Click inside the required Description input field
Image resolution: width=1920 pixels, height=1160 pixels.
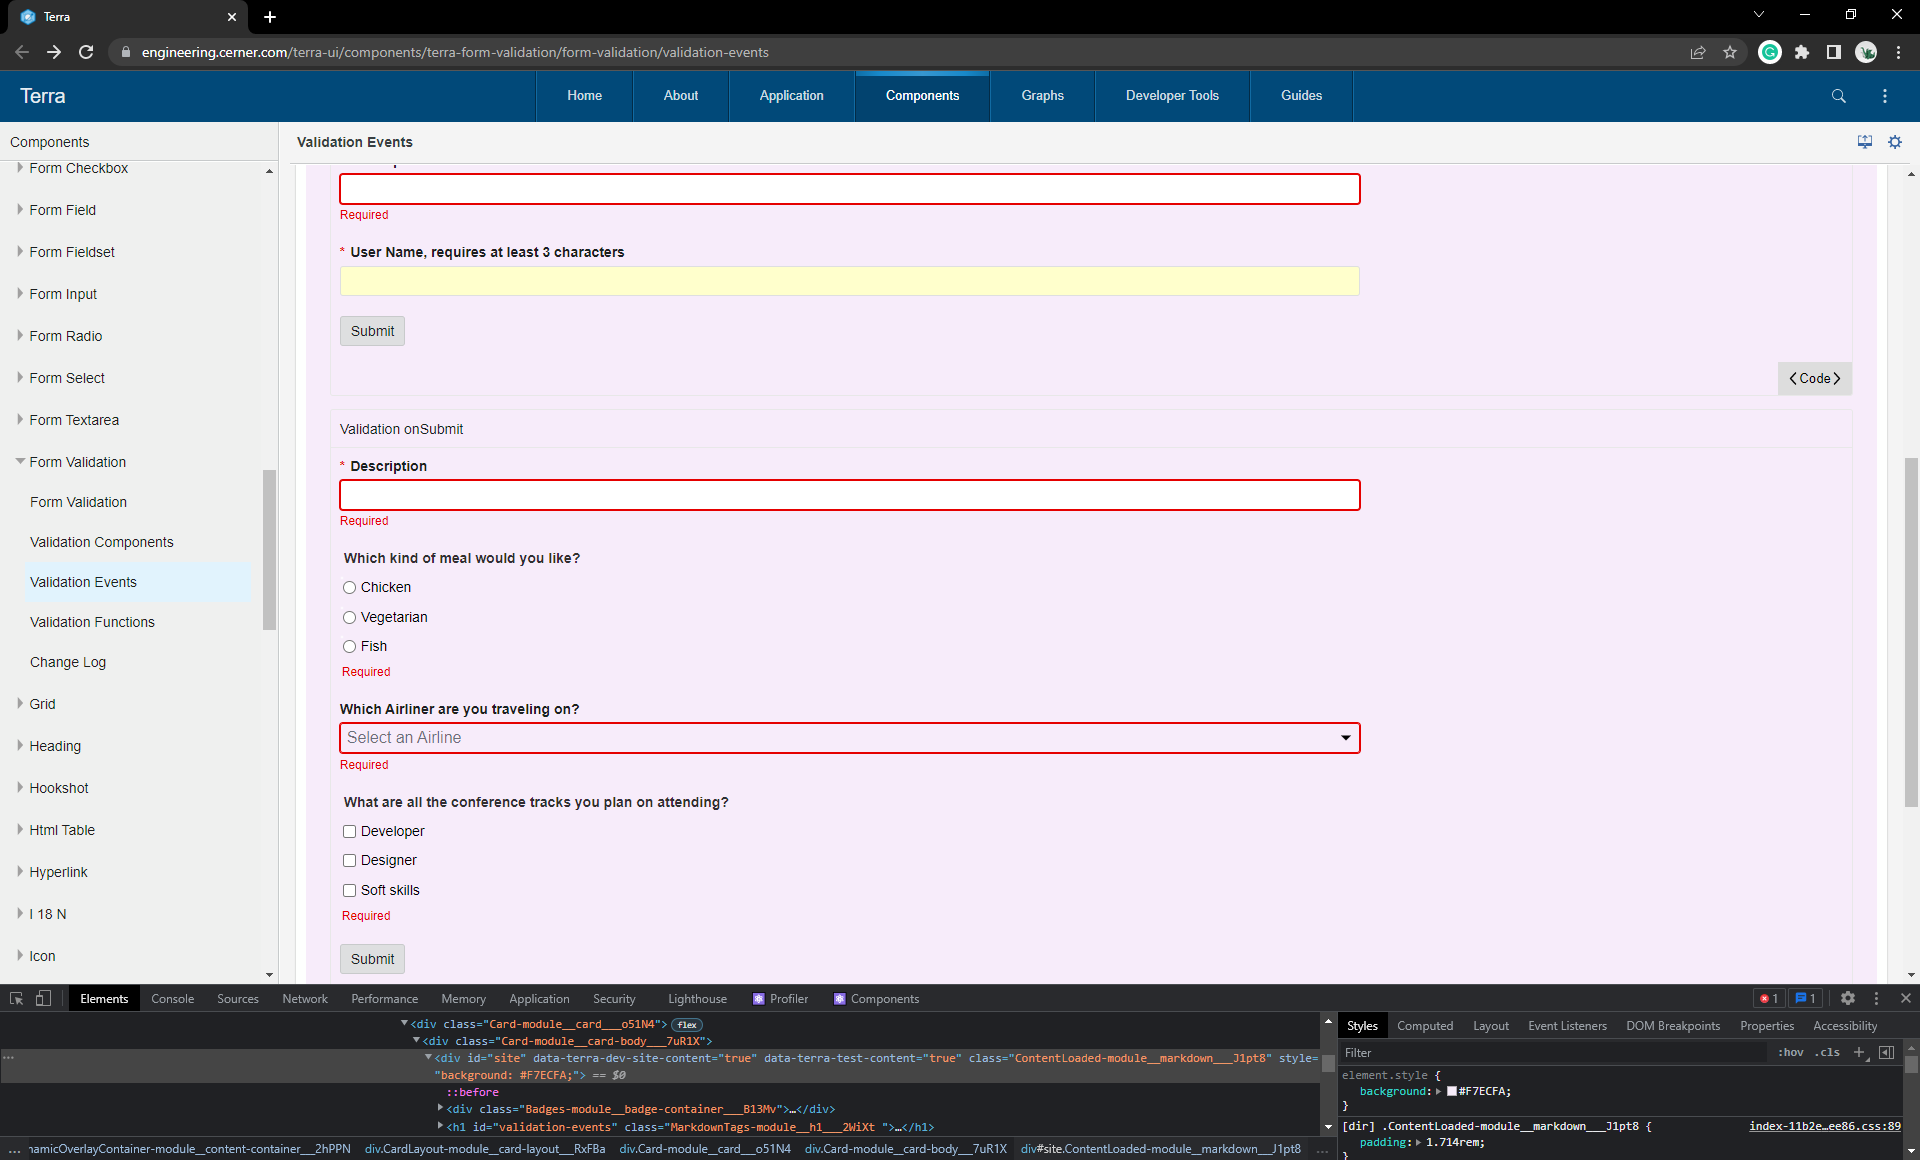[x=849, y=495]
